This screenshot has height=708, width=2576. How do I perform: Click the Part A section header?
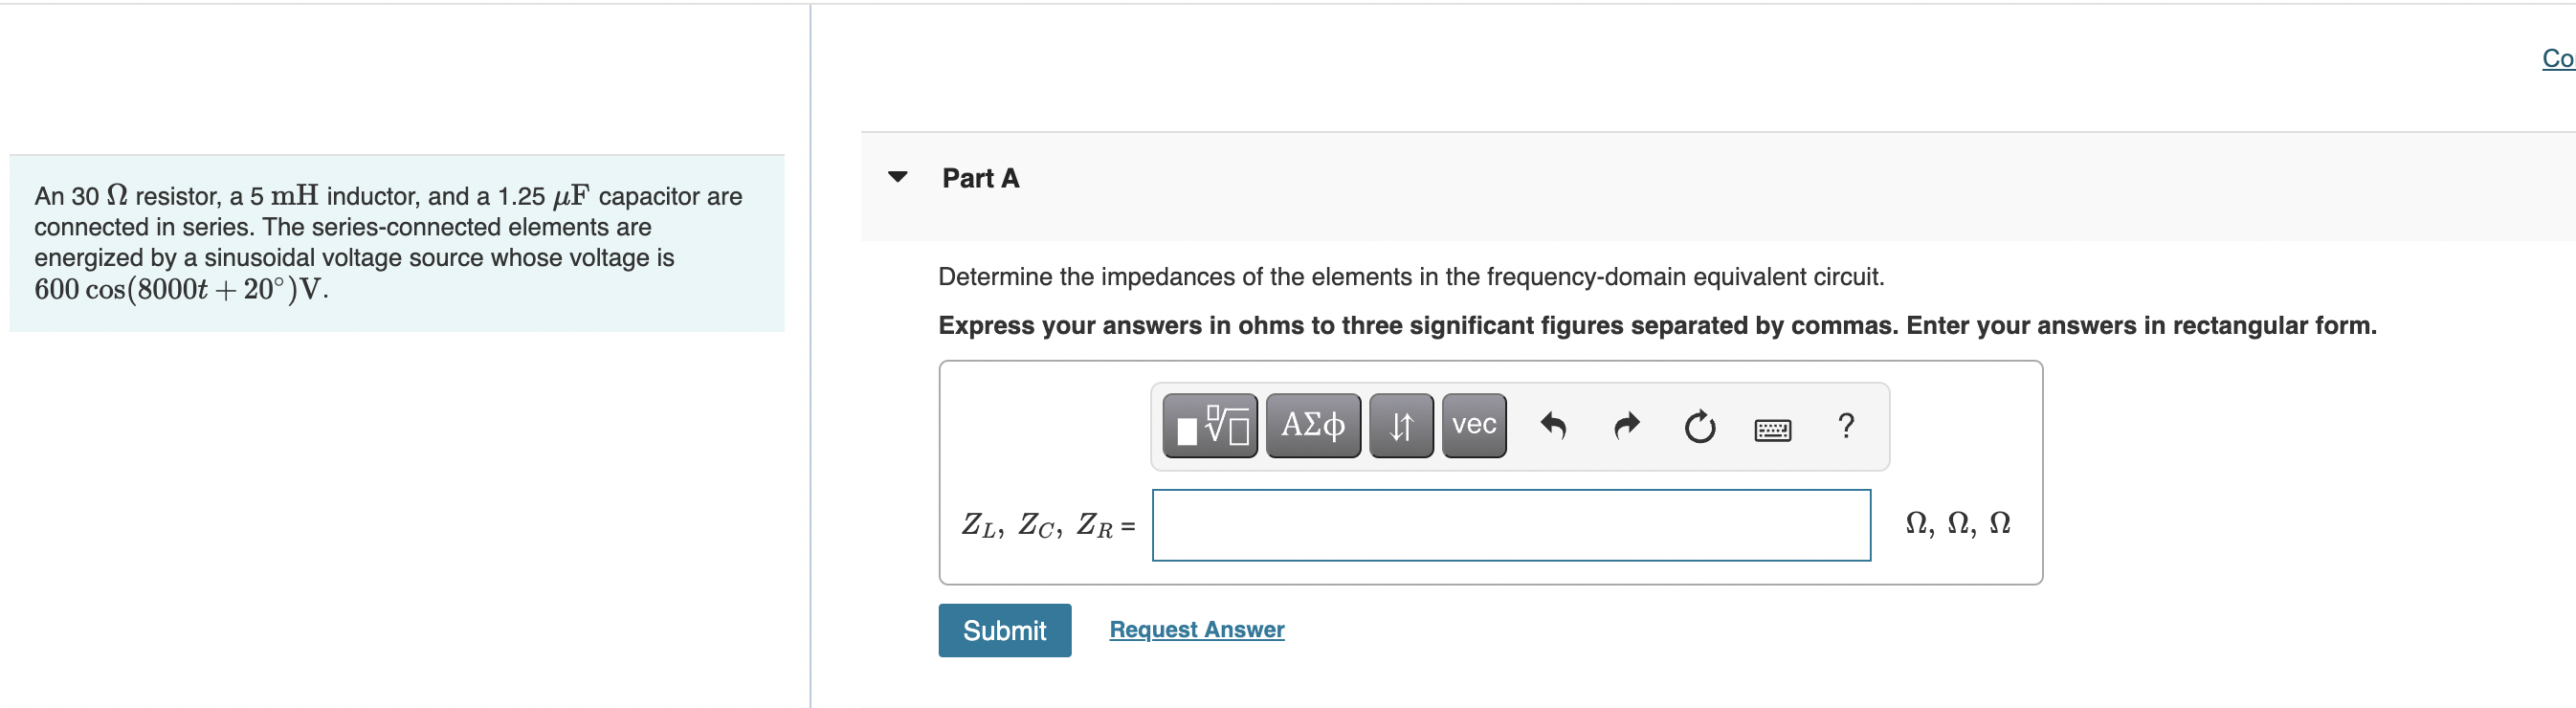(980, 178)
